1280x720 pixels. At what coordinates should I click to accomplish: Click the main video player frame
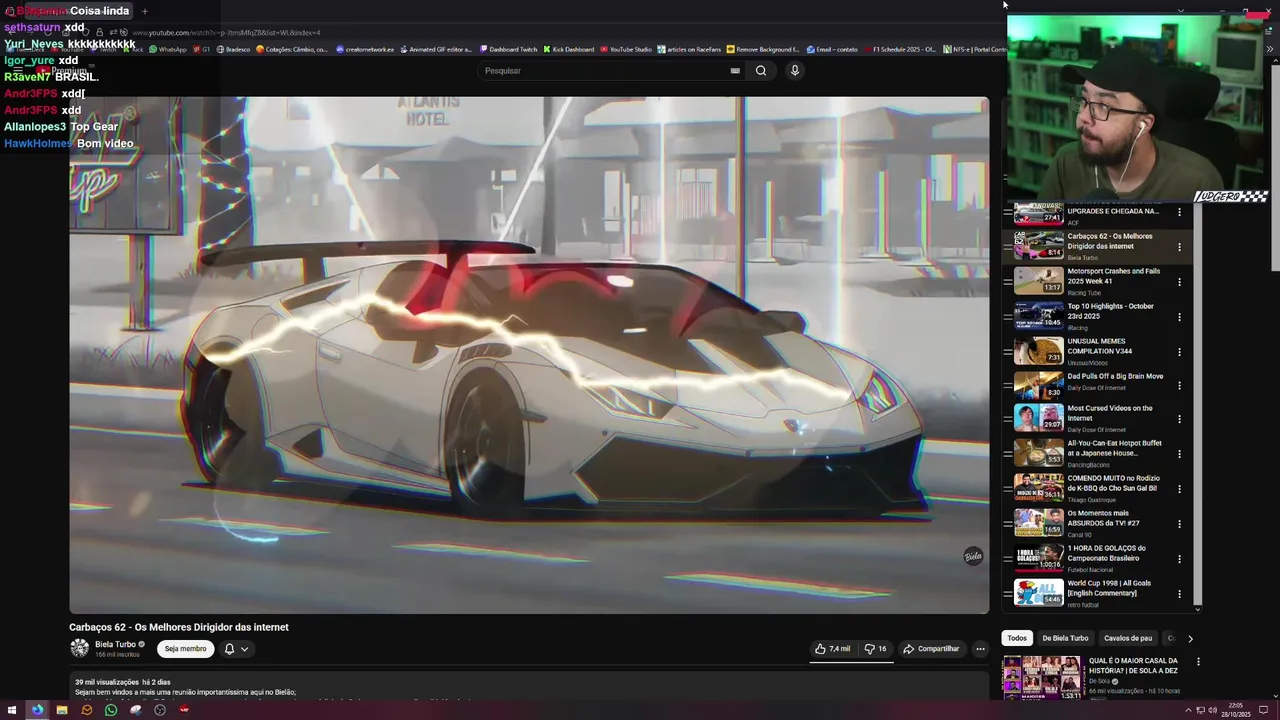(x=529, y=355)
